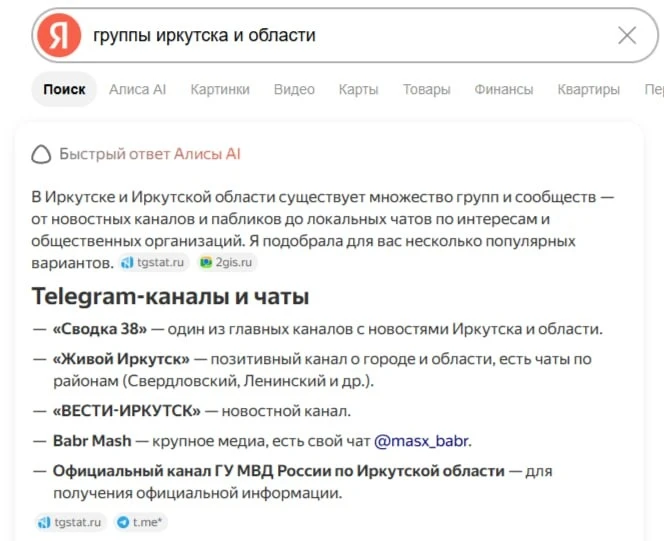Open bottom tgstat.ru source chip
This screenshot has width=664, height=541.
pyautogui.click(x=70, y=522)
